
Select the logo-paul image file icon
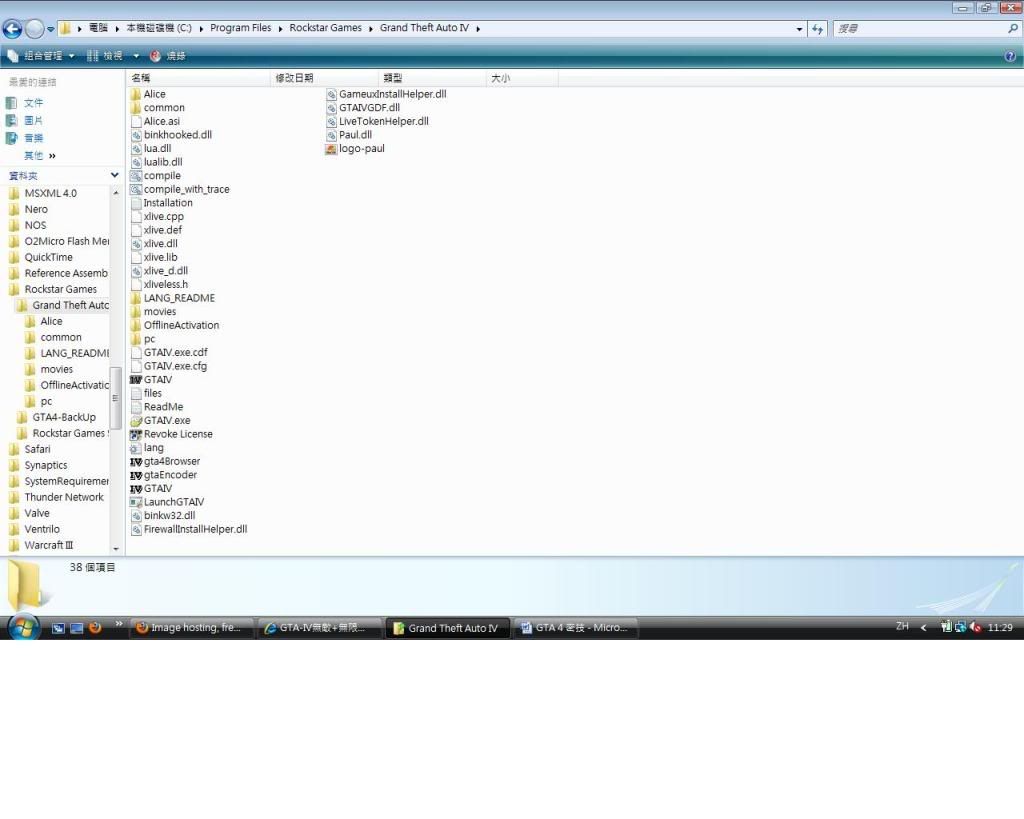tap(331, 149)
